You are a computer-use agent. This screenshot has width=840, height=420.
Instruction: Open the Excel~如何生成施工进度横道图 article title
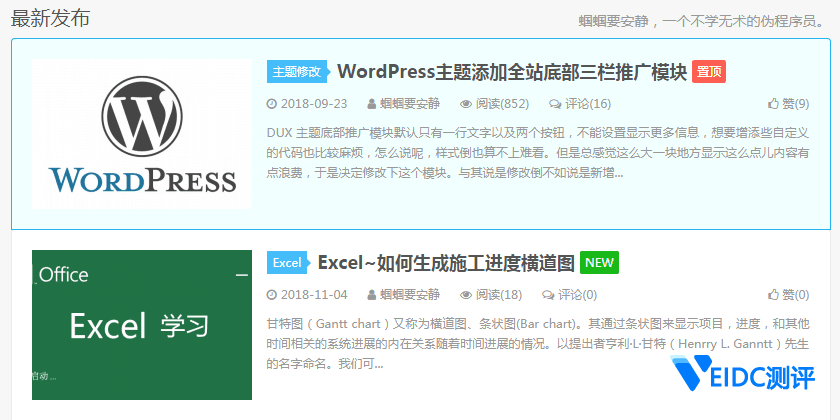(445, 262)
